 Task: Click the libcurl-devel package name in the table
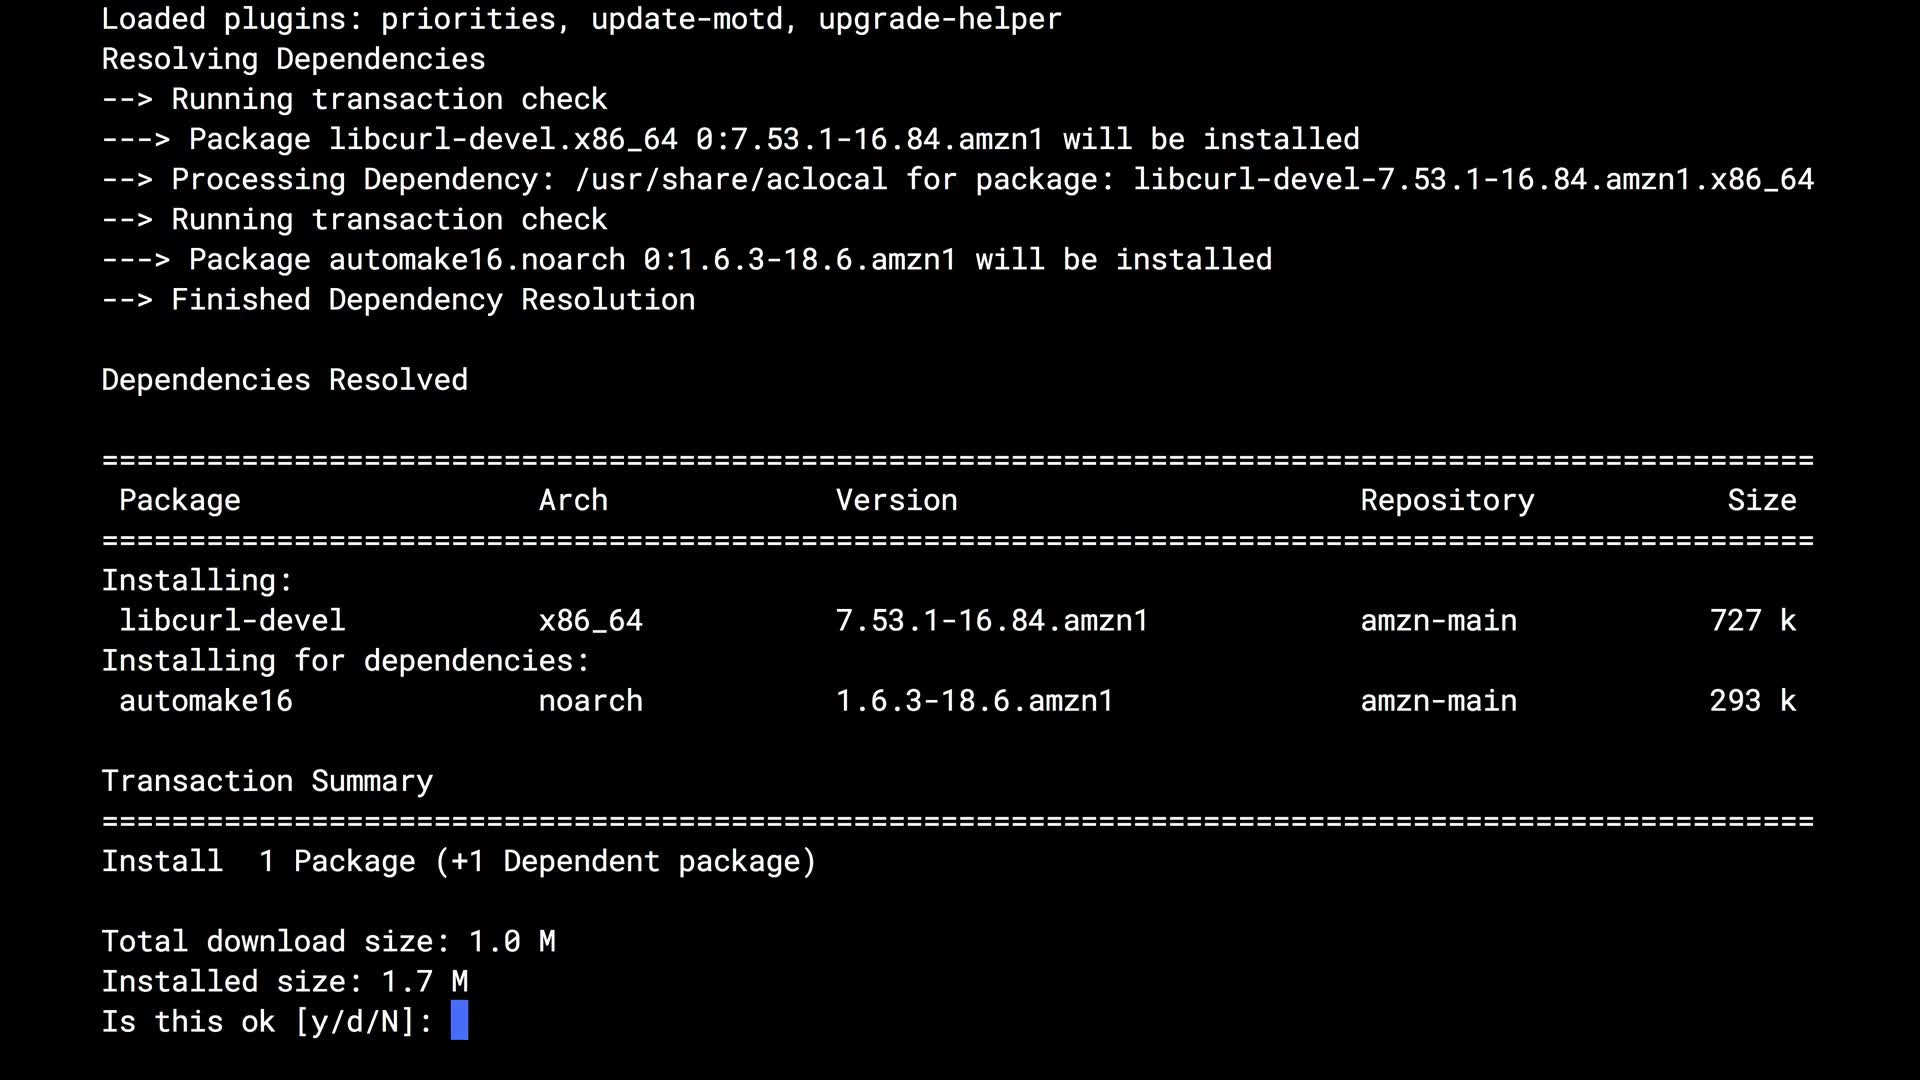232,620
